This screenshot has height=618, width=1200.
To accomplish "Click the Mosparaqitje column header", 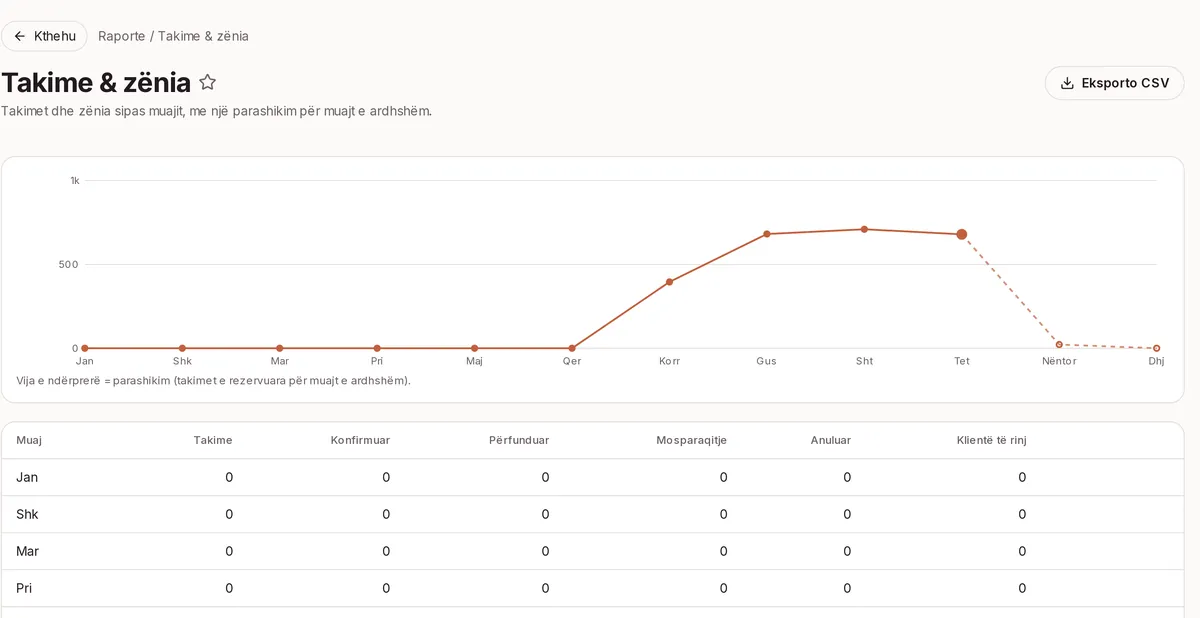I will click(692, 440).
